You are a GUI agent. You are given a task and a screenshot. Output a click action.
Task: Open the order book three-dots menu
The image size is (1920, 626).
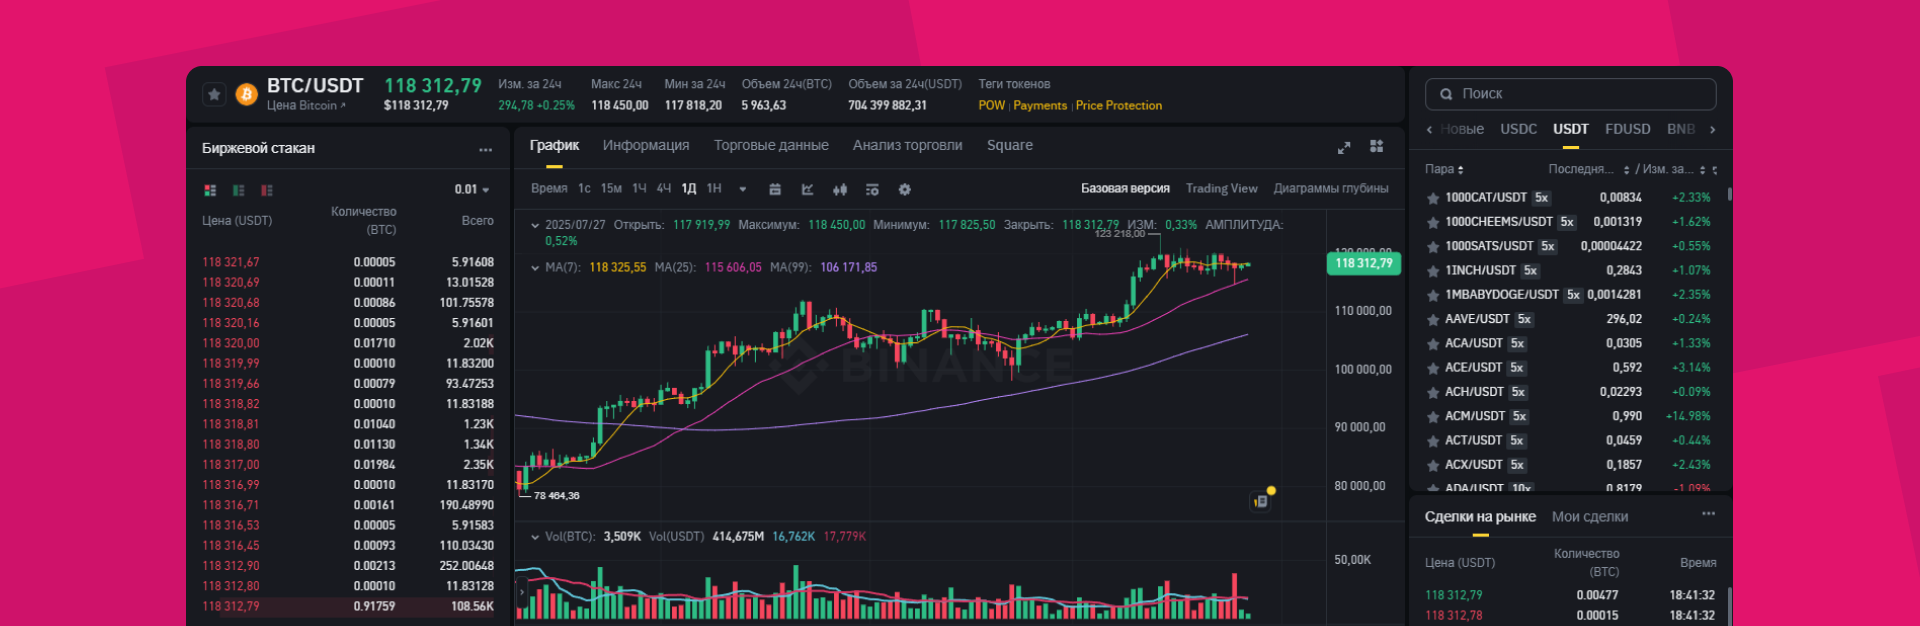[485, 149]
